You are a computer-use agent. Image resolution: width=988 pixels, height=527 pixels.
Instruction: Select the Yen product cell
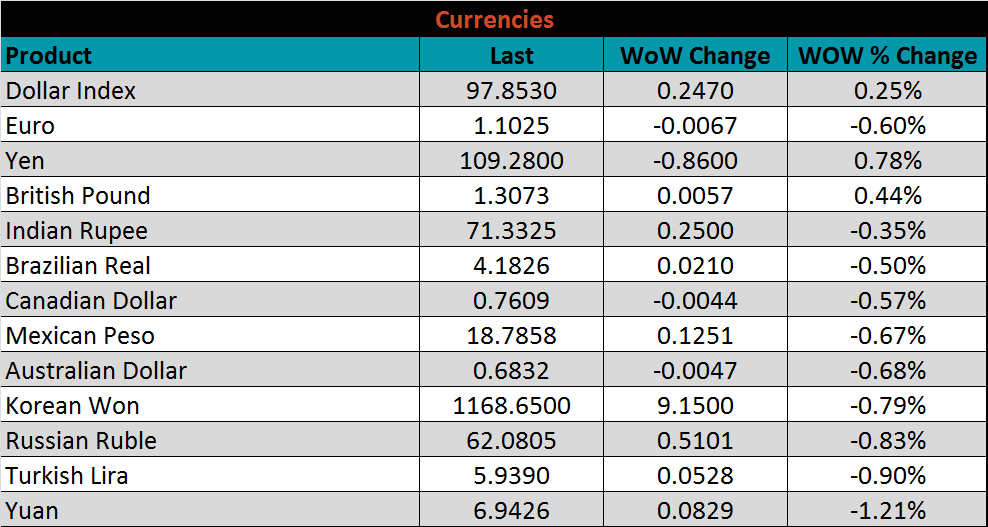coord(26,161)
